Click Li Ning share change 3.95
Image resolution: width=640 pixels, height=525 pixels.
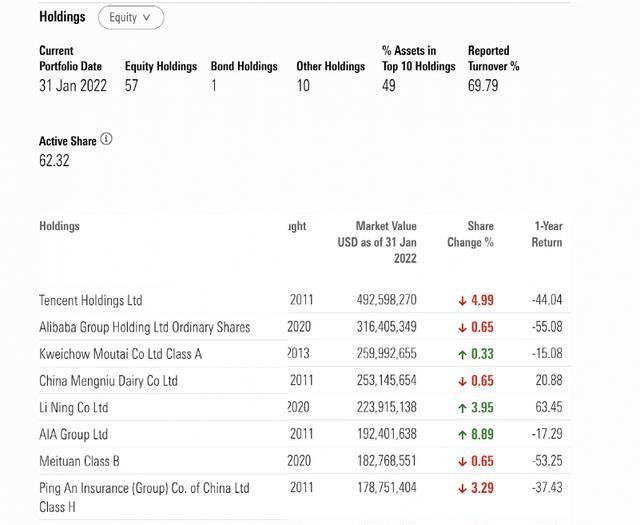tap(476, 407)
